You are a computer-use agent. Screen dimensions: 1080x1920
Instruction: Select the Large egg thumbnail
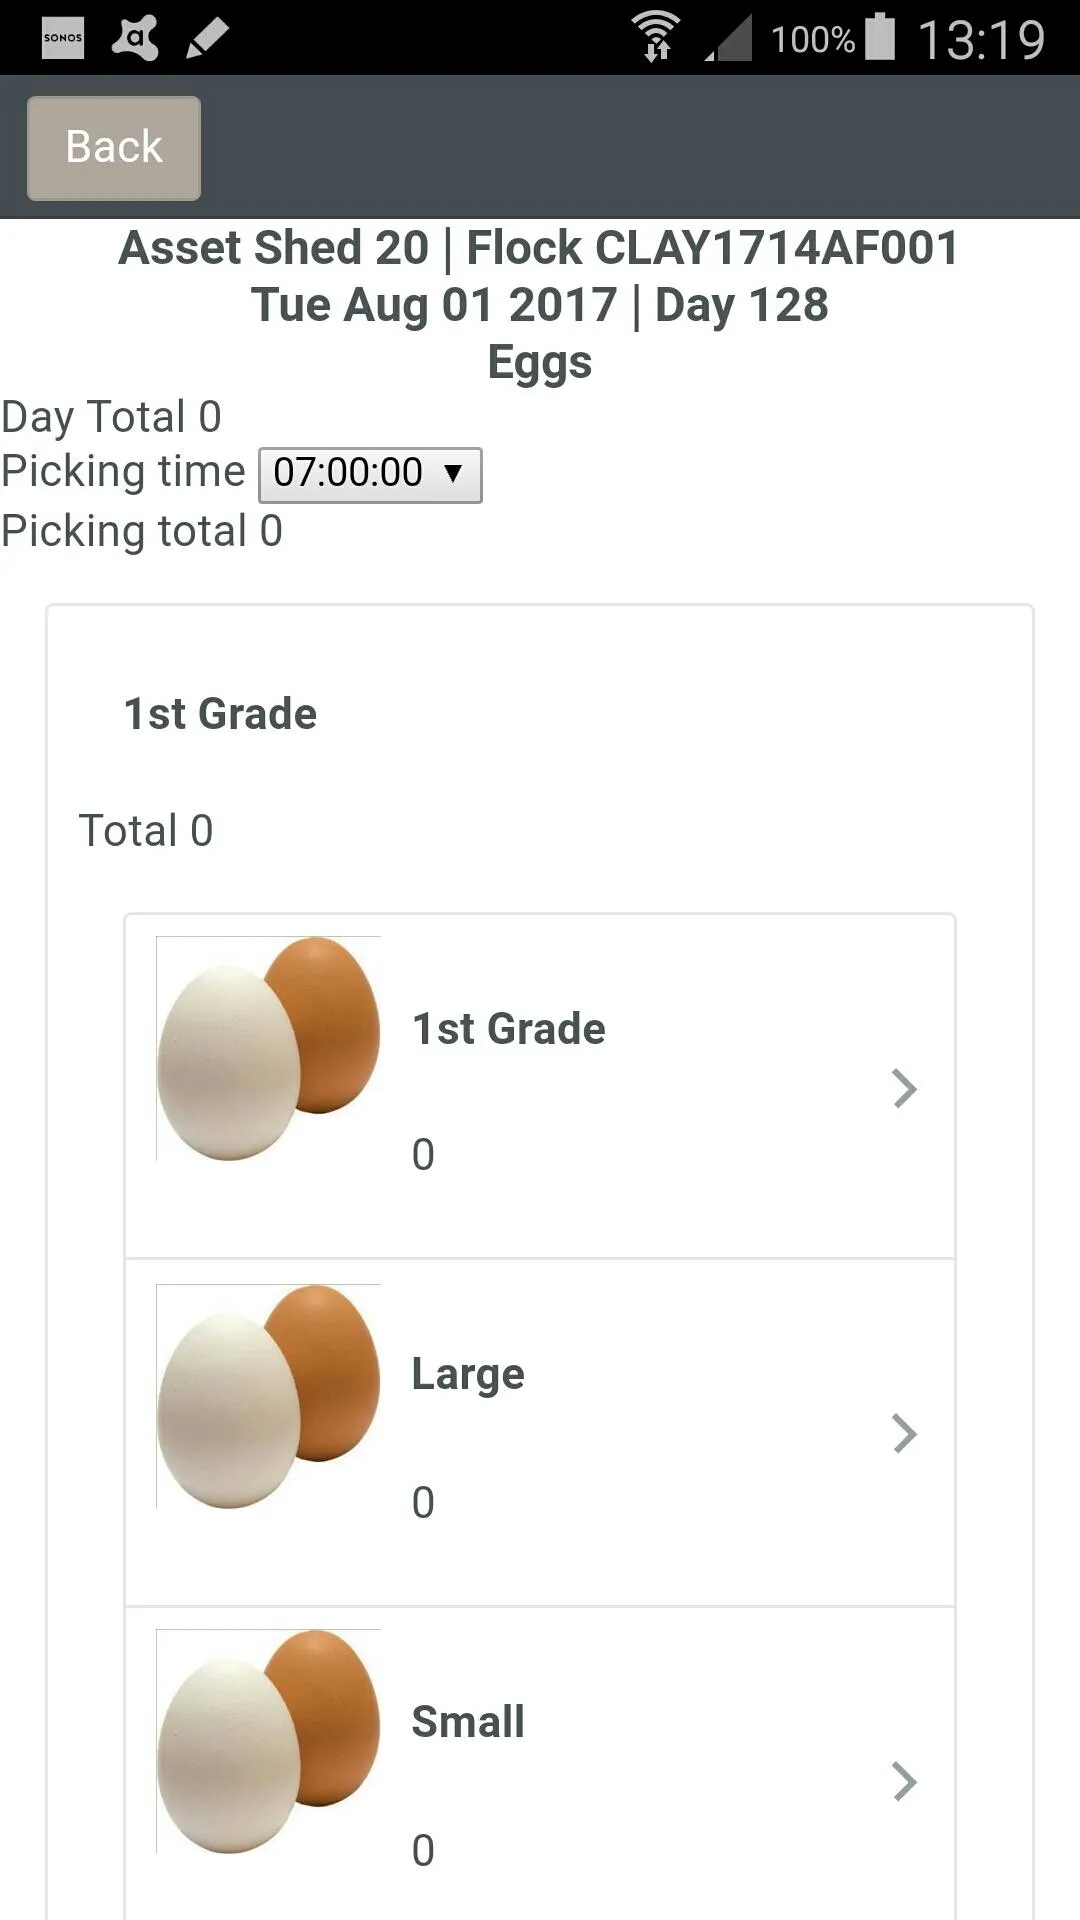pyautogui.click(x=269, y=1396)
